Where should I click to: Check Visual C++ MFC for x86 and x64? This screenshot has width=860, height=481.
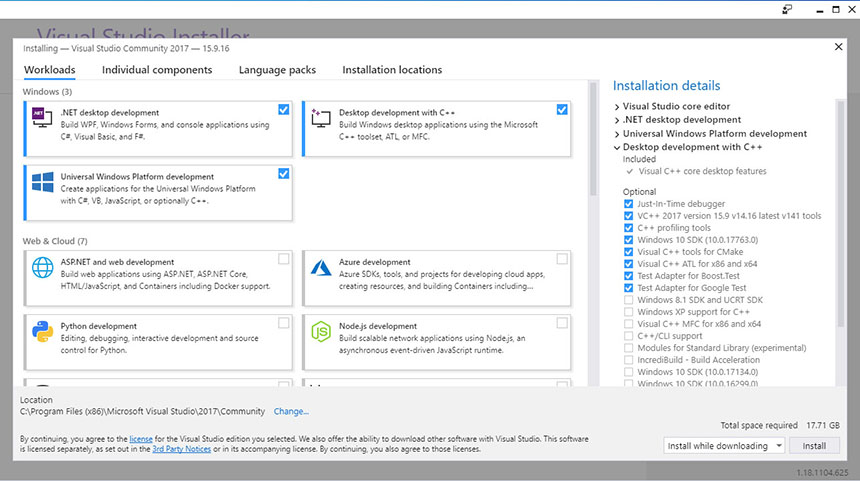(629, 324)
